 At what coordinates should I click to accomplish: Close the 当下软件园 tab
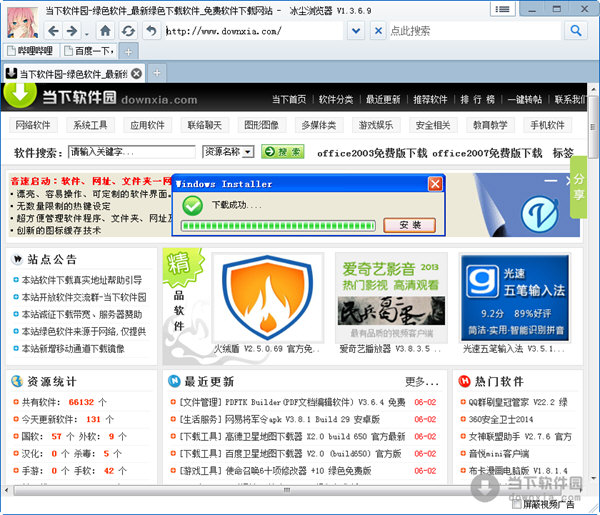[x=137, y=73]
